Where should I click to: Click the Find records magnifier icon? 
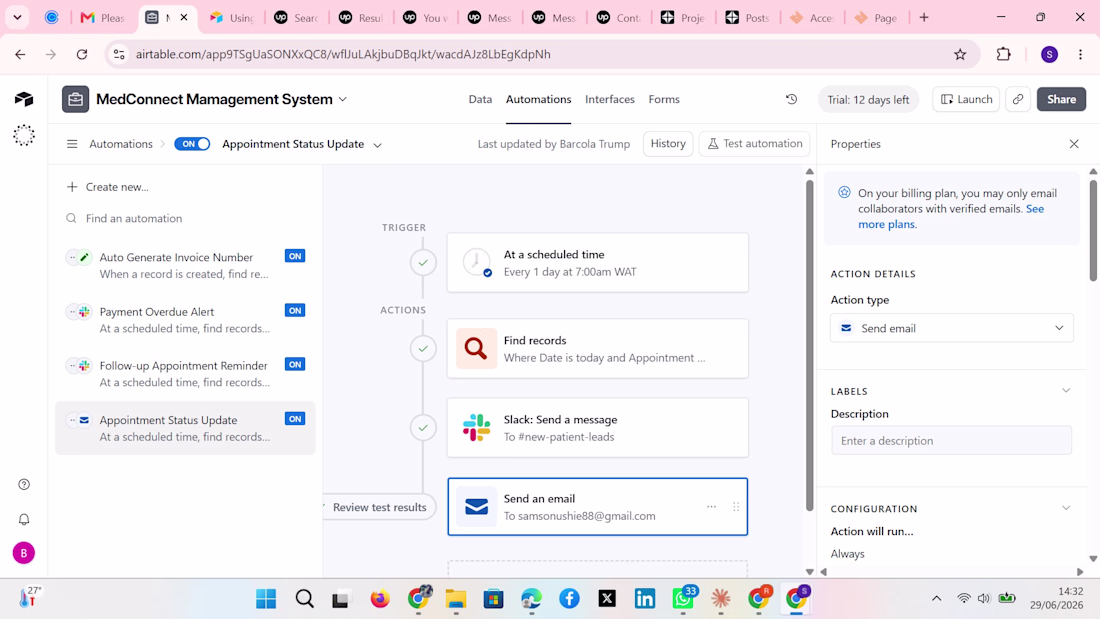coord(476,348)
